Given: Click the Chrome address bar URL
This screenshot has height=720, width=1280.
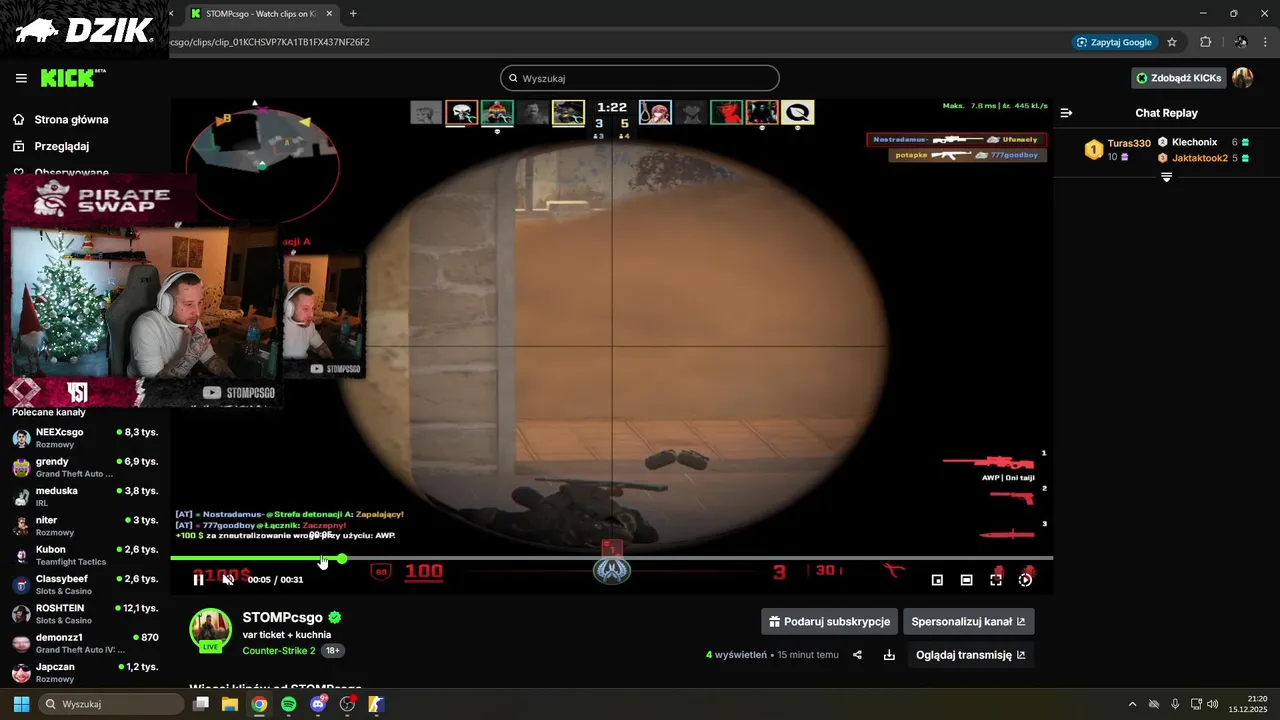Looking at the screenshot, I should (270, 42).
